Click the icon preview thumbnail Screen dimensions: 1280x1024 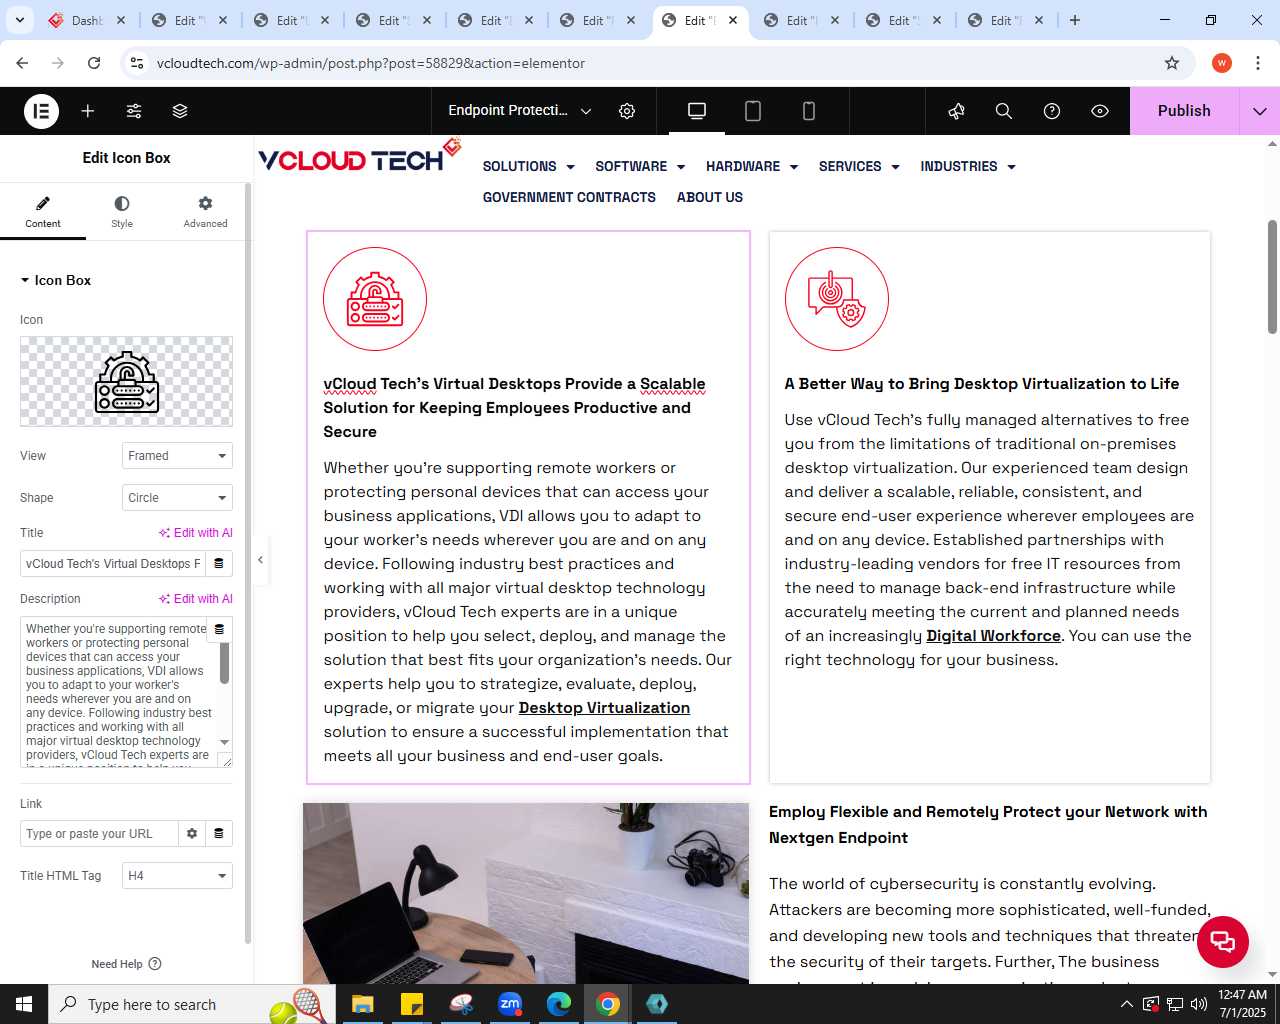click(126, 381)
